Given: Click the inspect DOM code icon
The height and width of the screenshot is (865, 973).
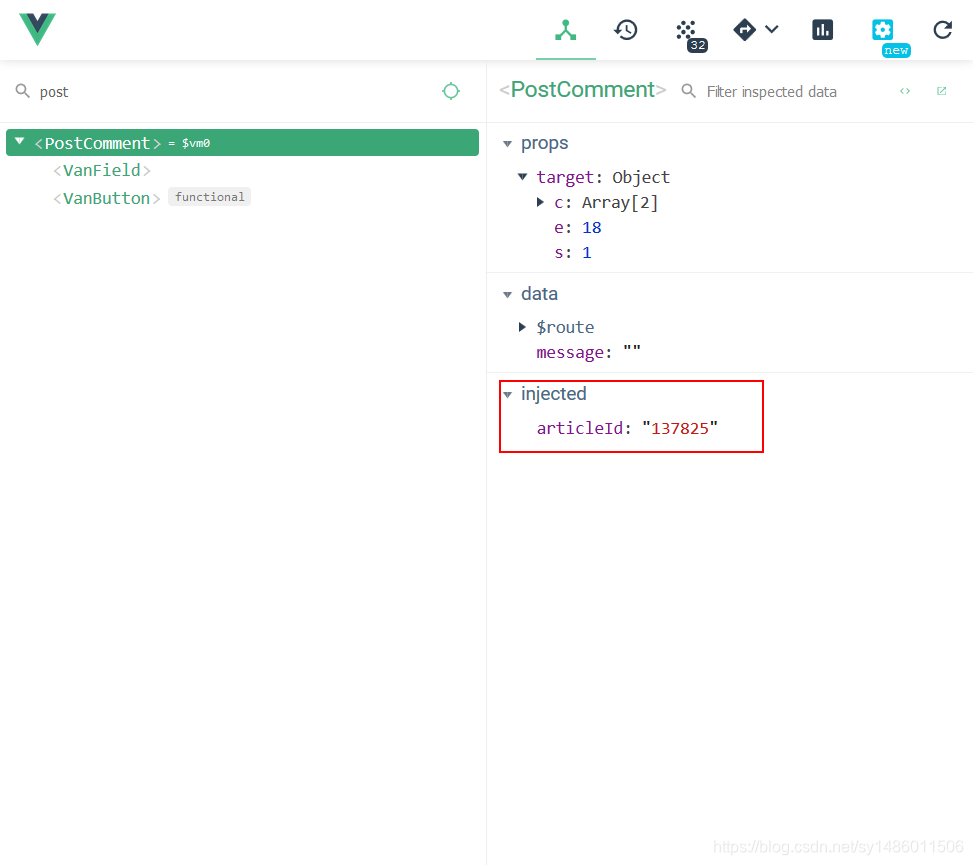Looking at the screenshot, I should 905,91.
